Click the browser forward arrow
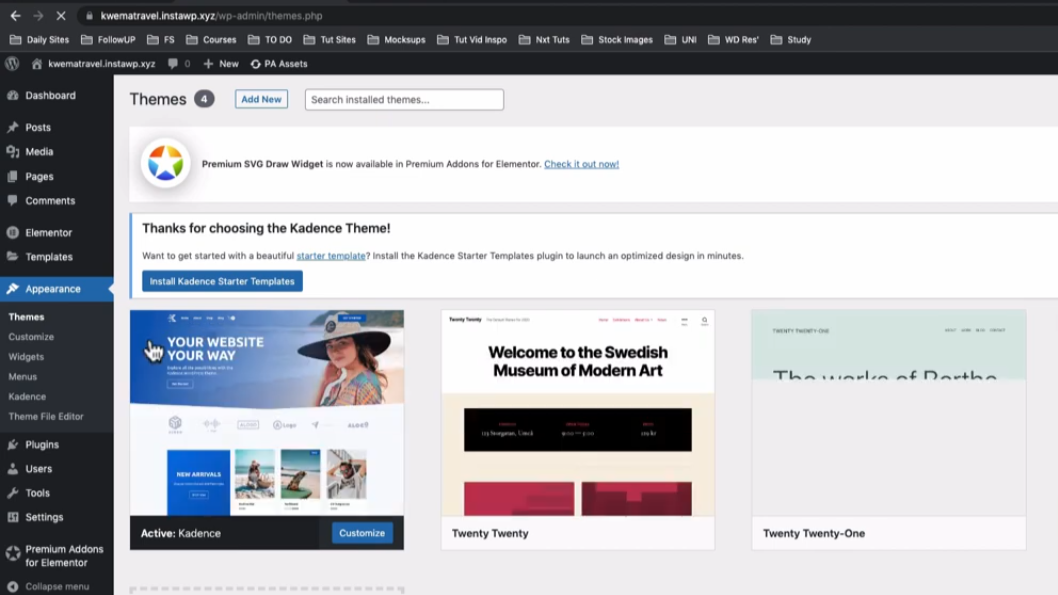This screenshot has height=595, width=1058. coord(38,16)
